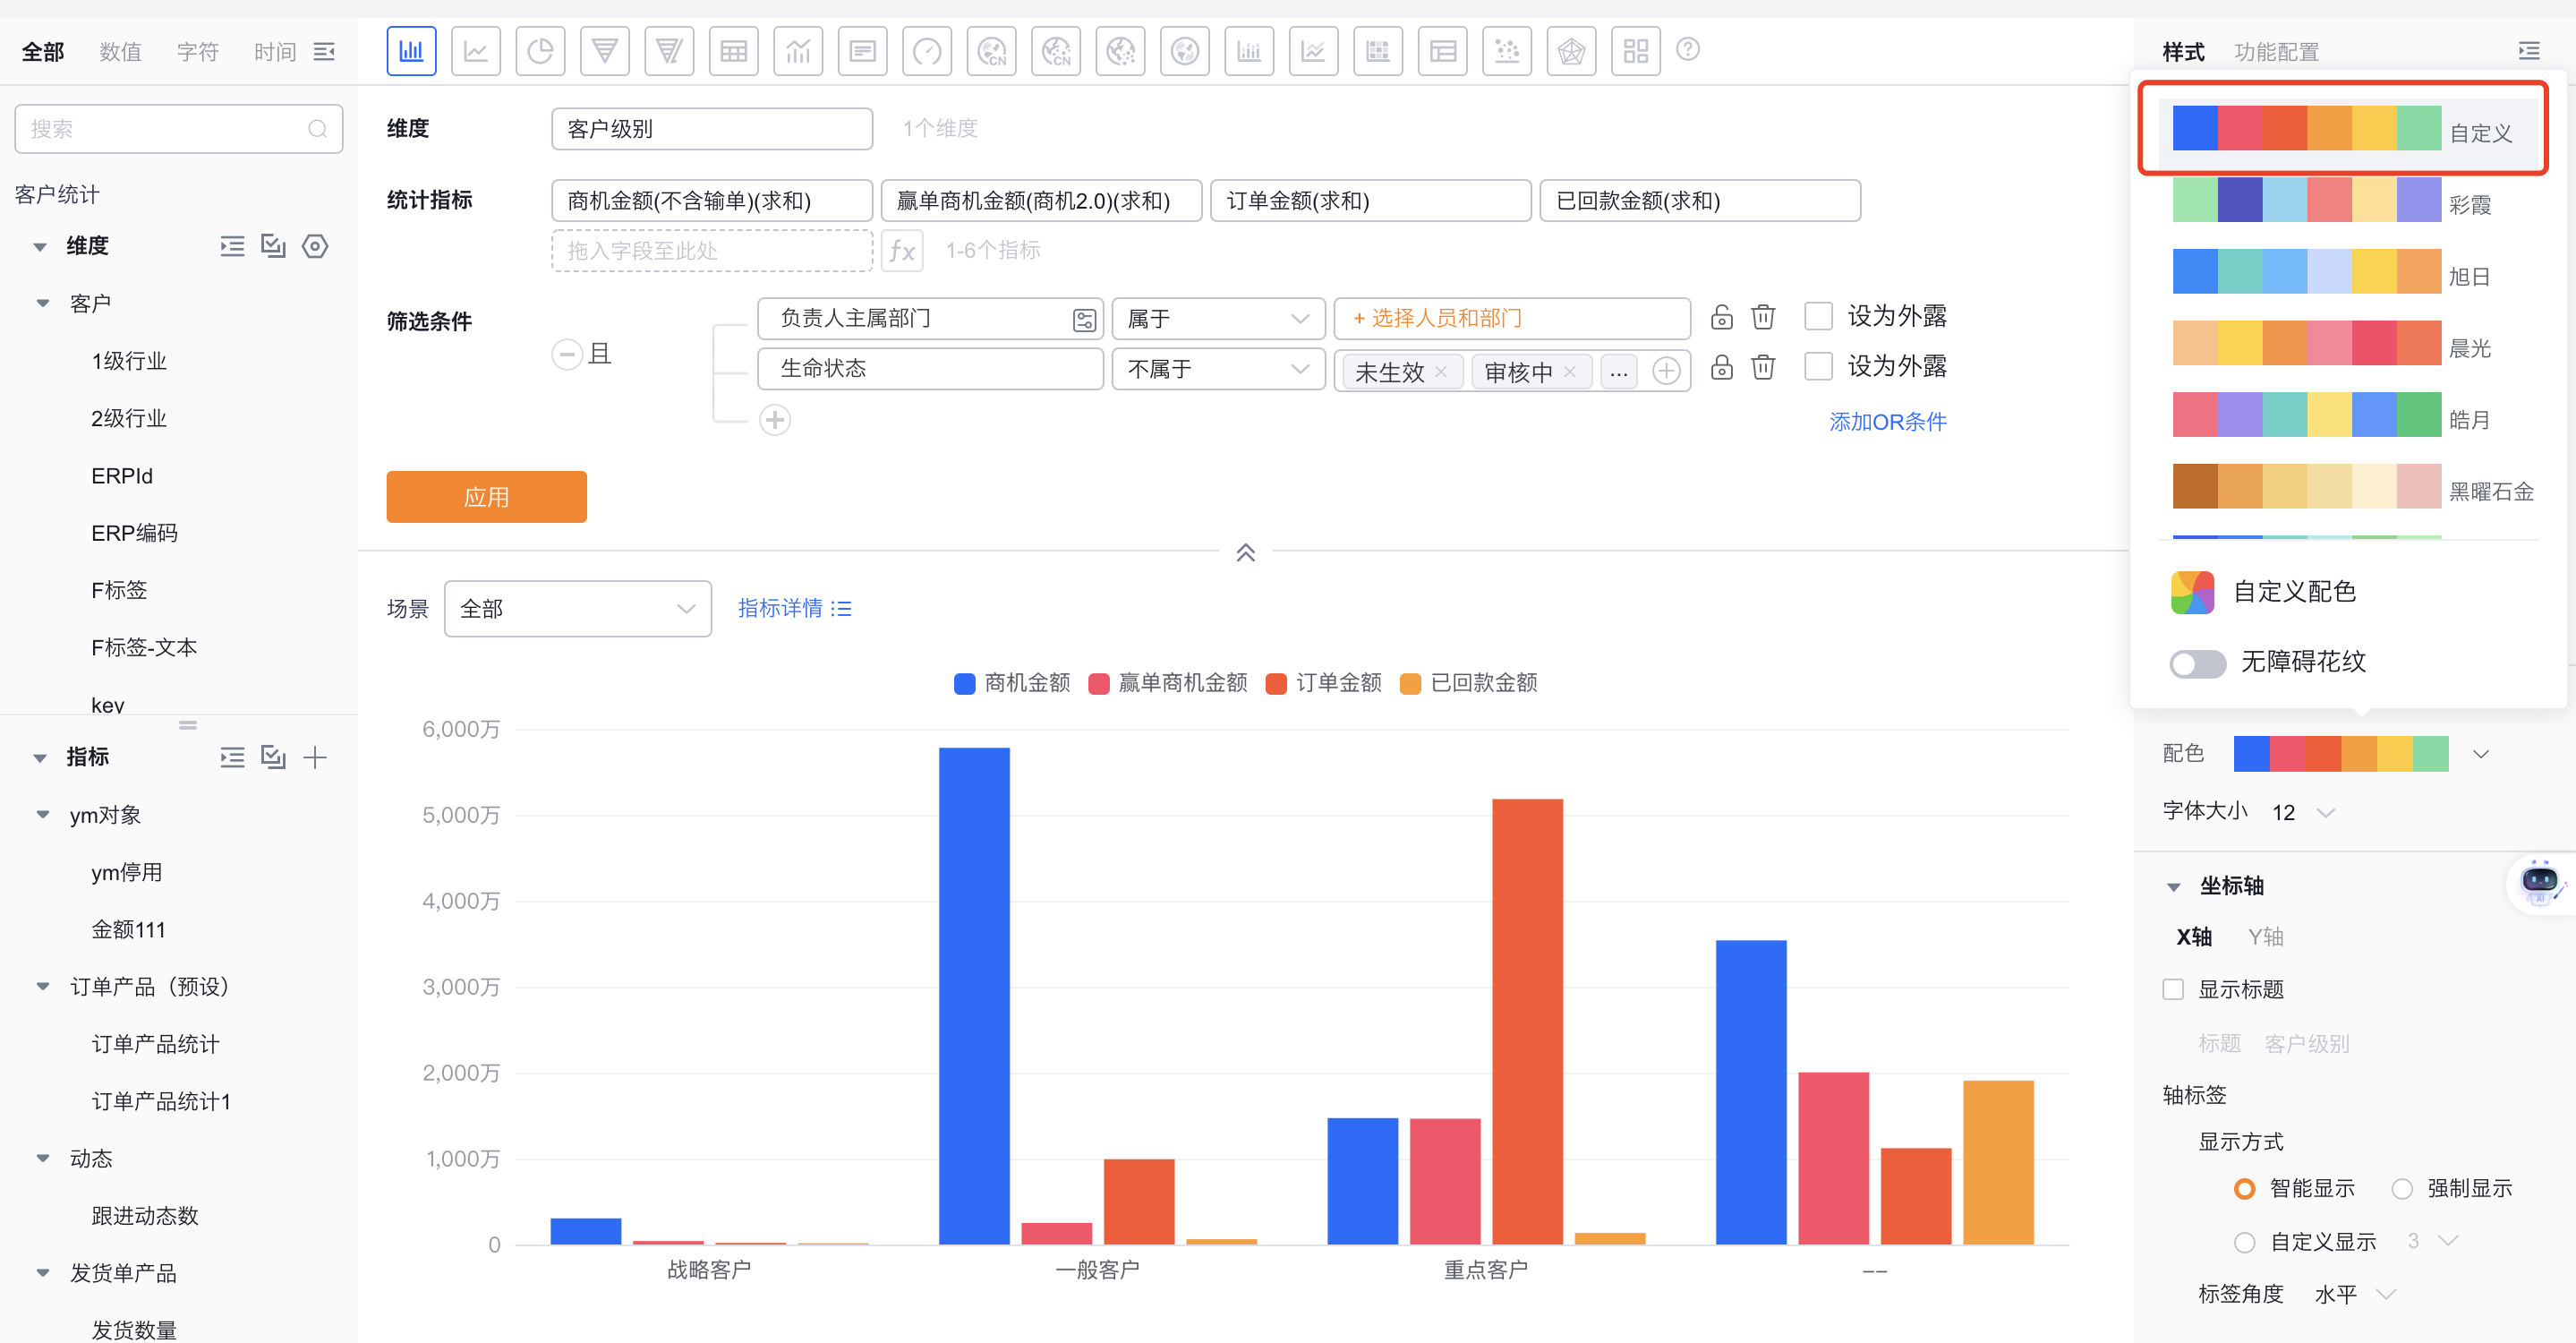Enable the 显示标题 checkbox
Screen dimensions: 2576x1343
click(2173, 989)
